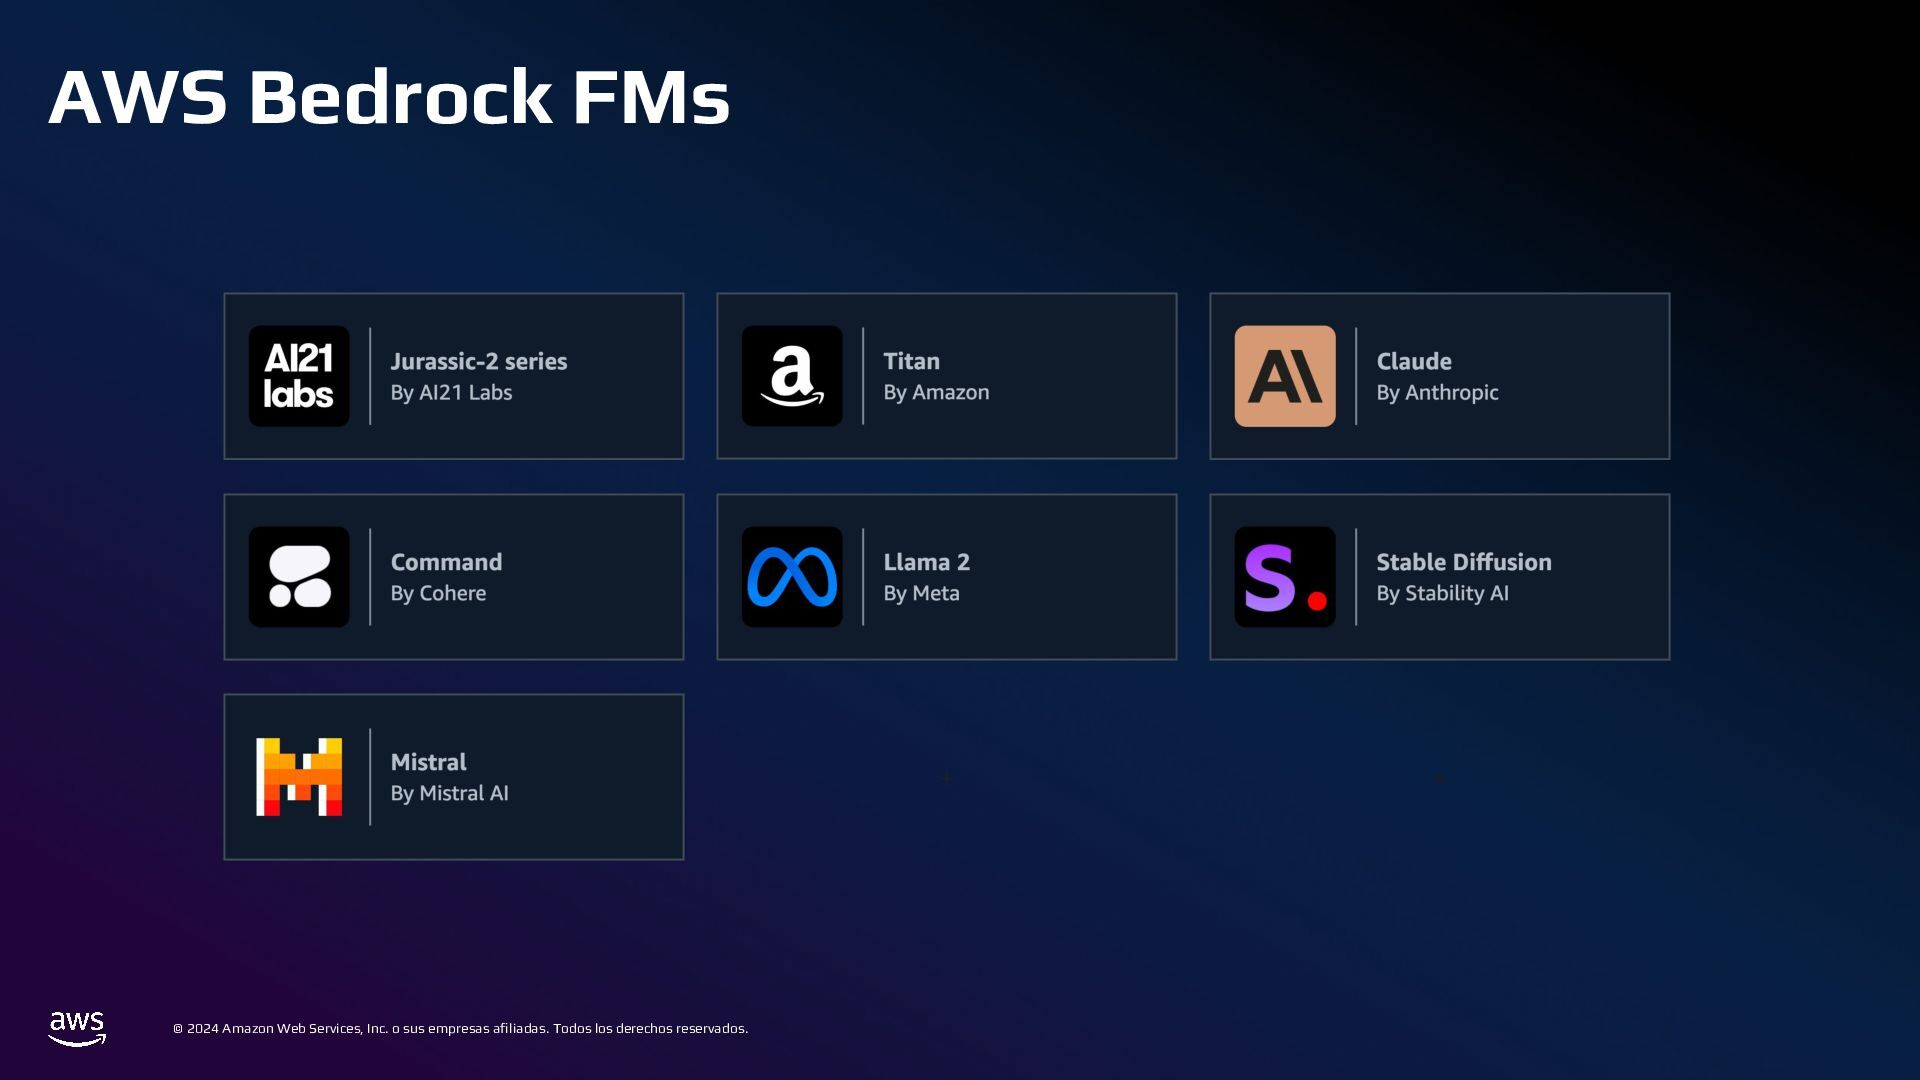Select the Jurassic-2 series title text

(x=478, y=361)
